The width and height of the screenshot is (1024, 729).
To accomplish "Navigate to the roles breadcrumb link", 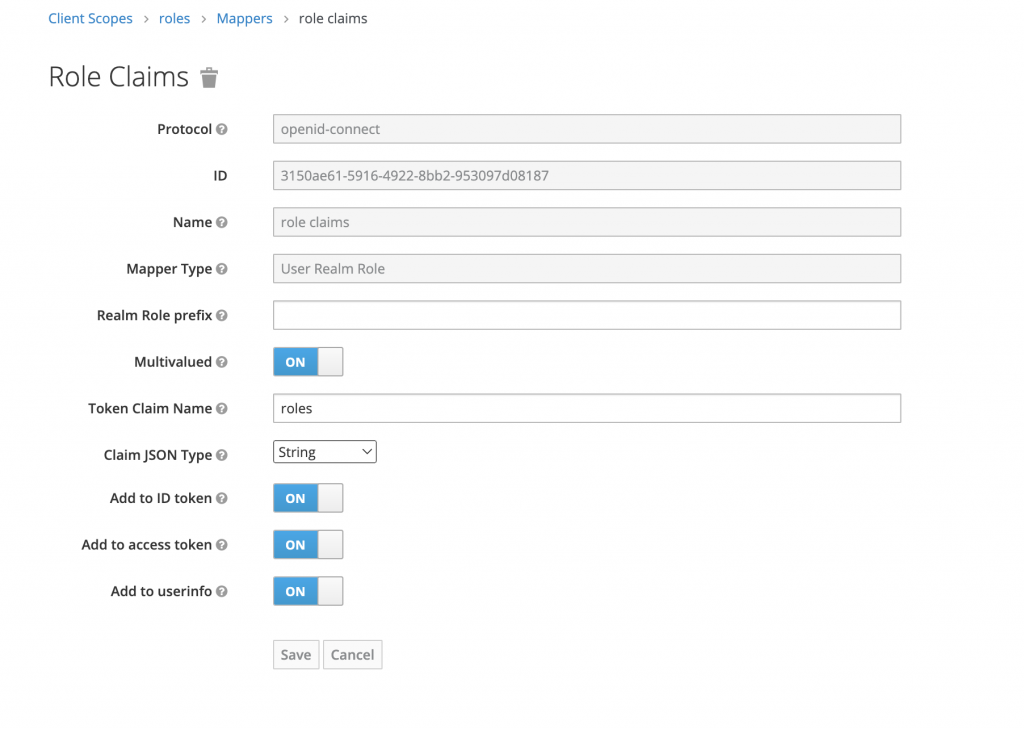I will click(174, 18).
